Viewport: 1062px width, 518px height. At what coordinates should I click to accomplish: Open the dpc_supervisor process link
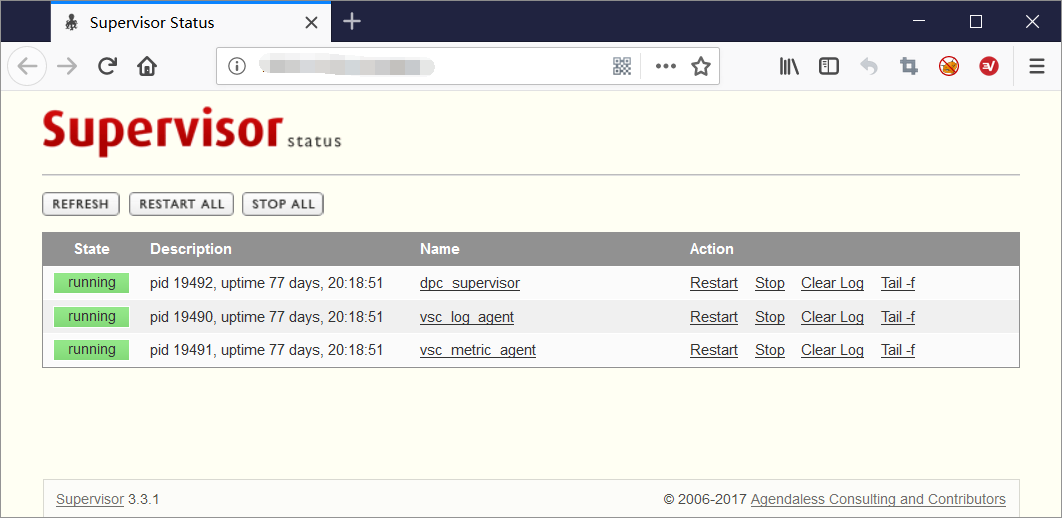click(x=470, y=283)
